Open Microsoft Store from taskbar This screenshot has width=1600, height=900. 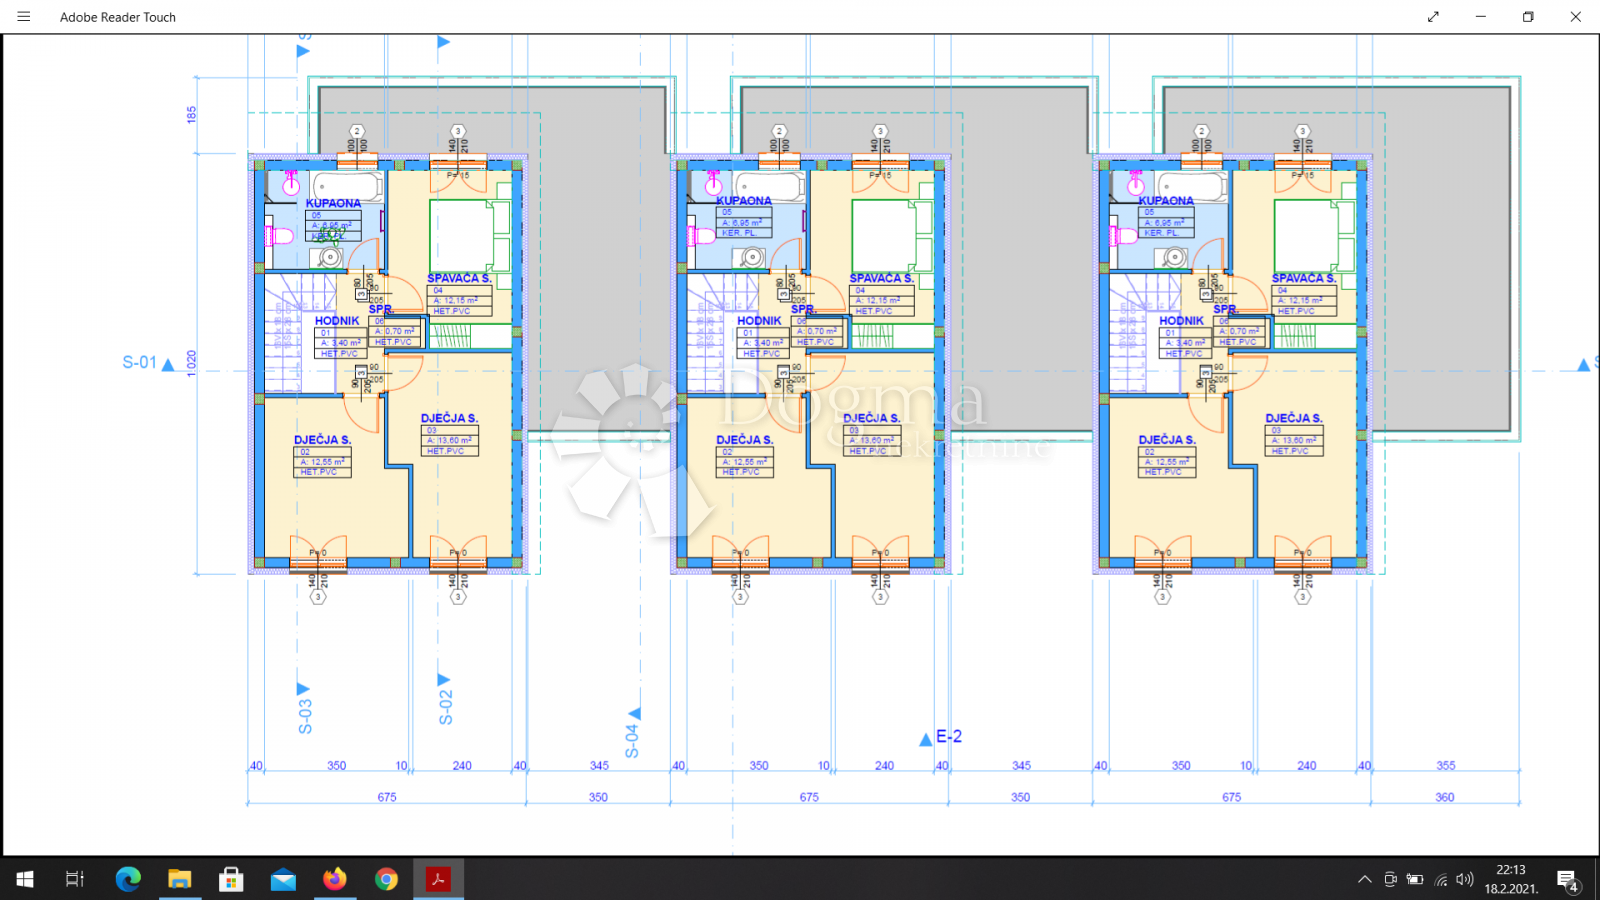[232, 879]
